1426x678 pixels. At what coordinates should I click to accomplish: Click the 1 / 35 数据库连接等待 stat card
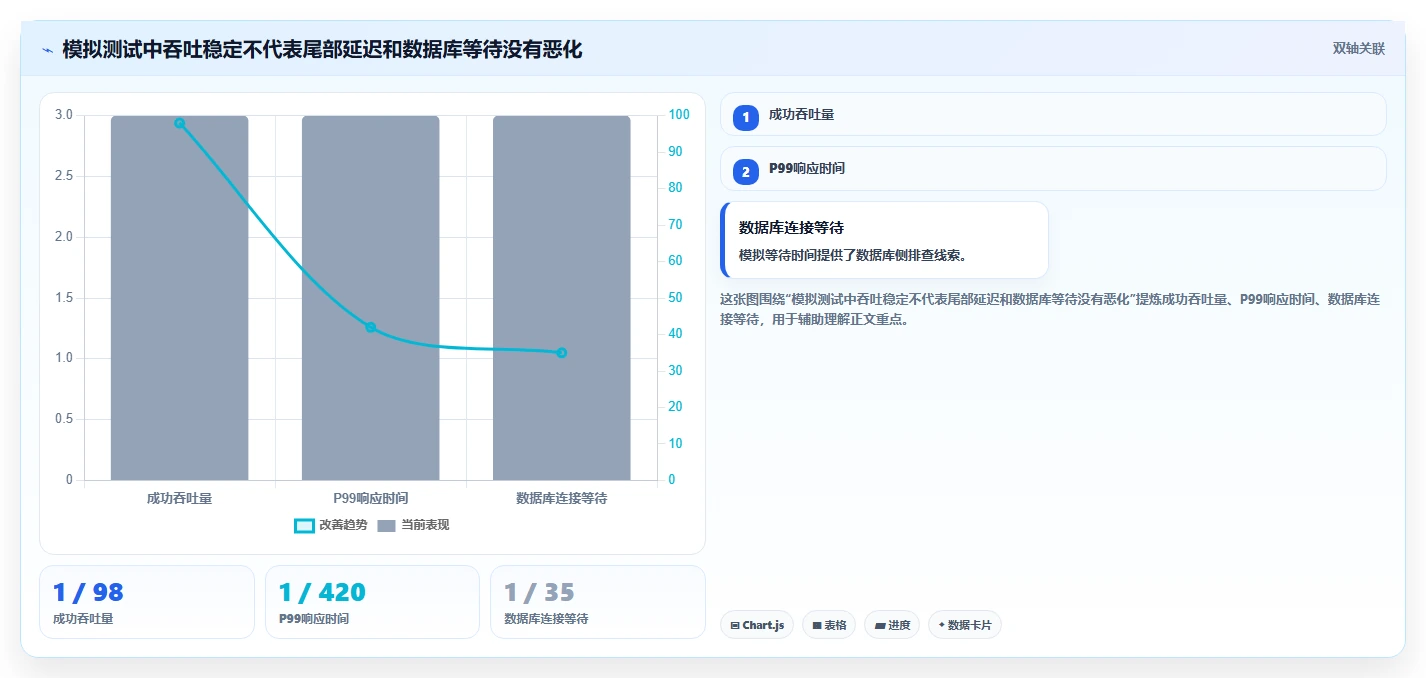pos(598,602)
